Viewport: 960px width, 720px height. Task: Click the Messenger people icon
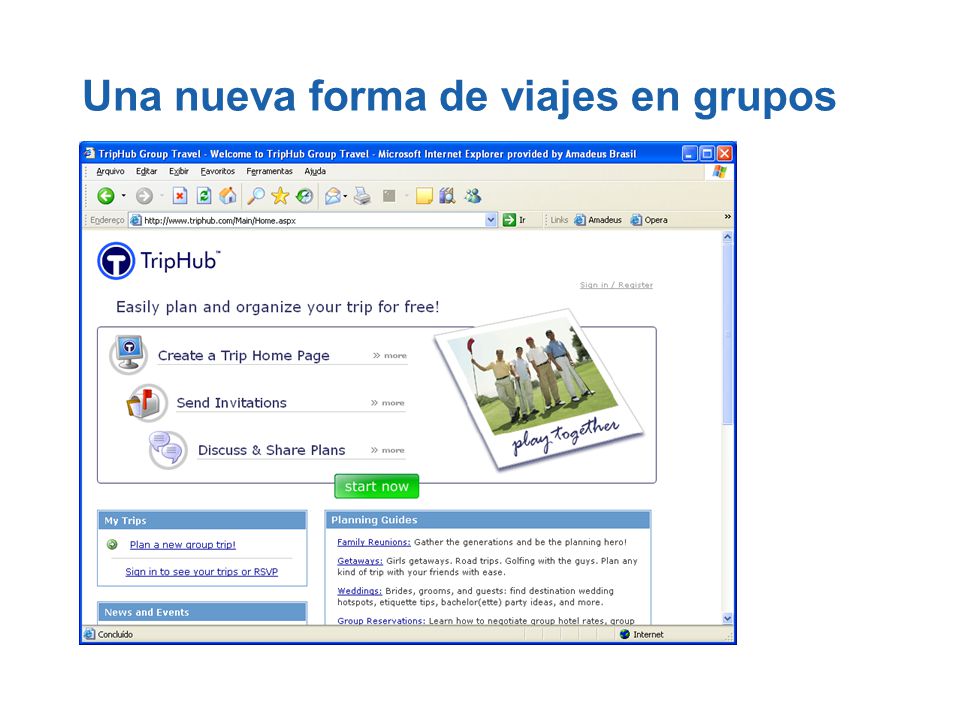point(473,196)
